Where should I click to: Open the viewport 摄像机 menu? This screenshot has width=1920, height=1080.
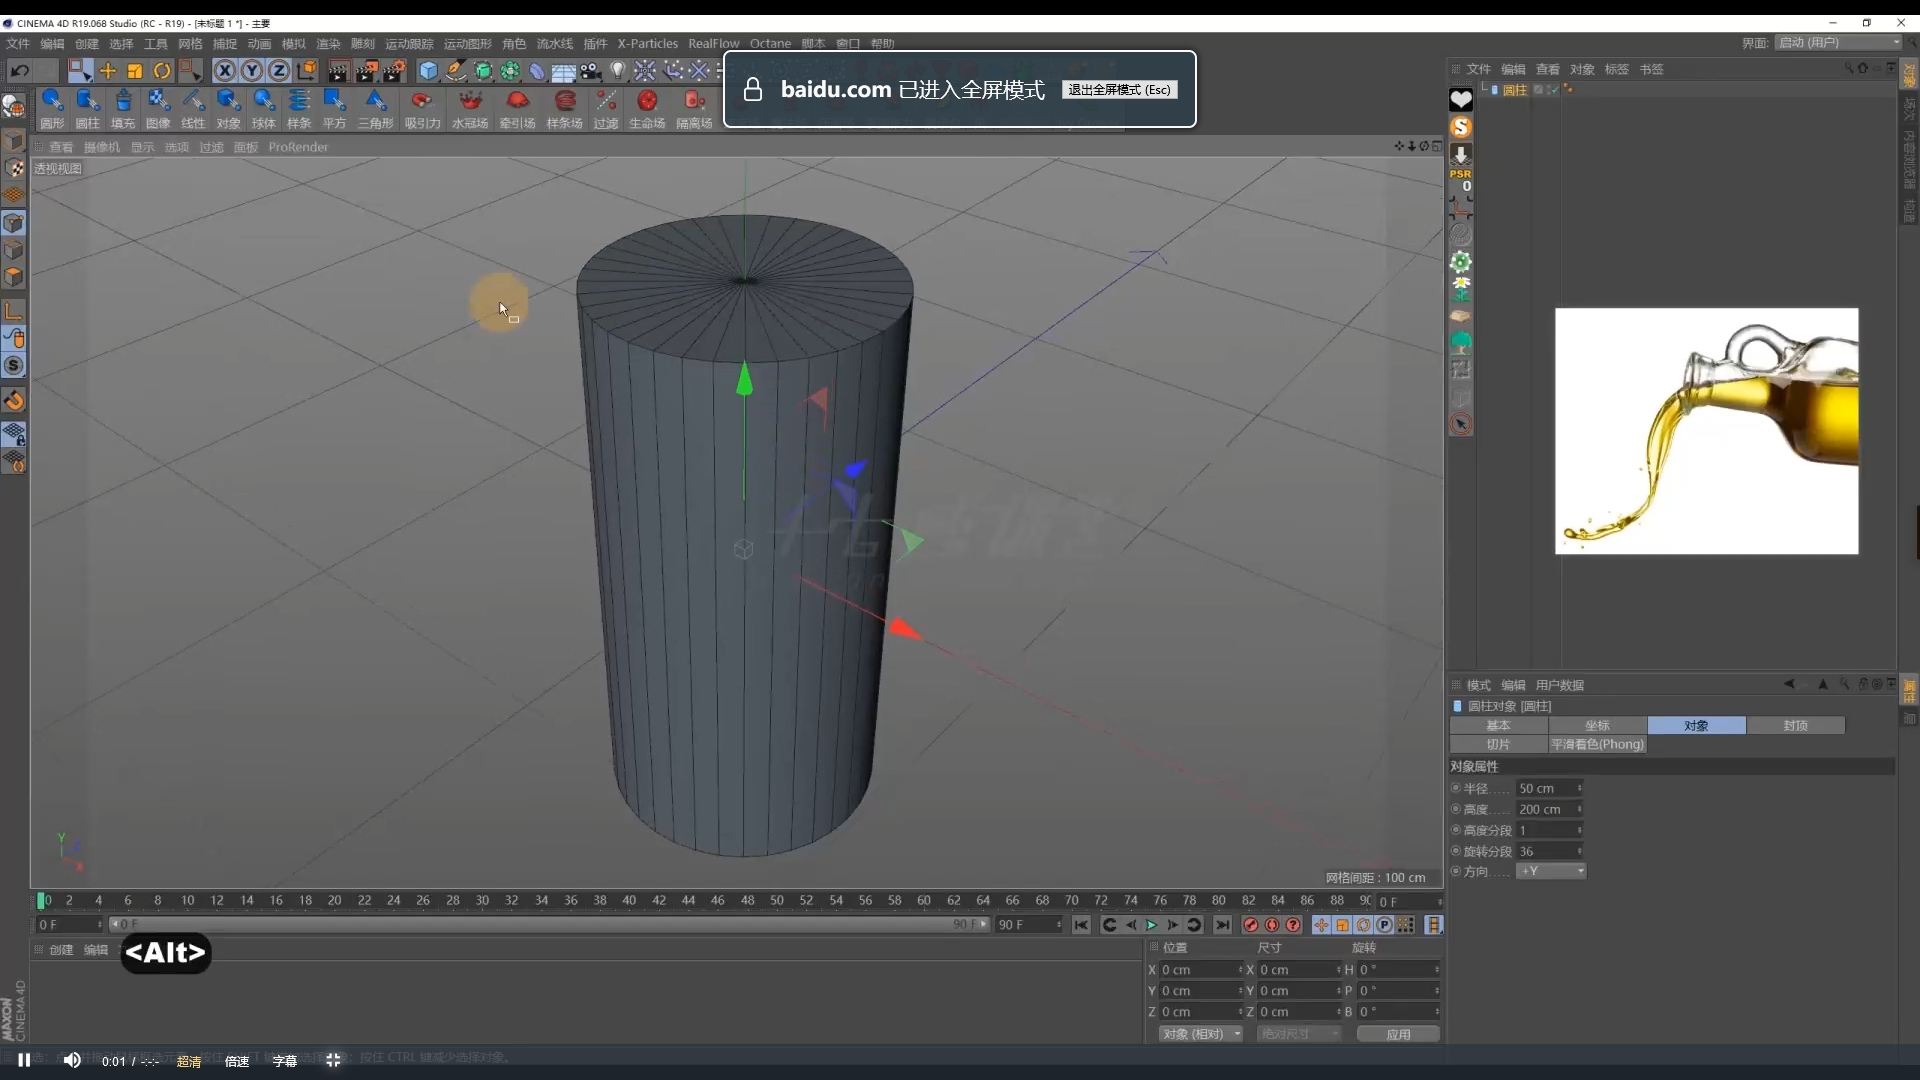point(102,147)
